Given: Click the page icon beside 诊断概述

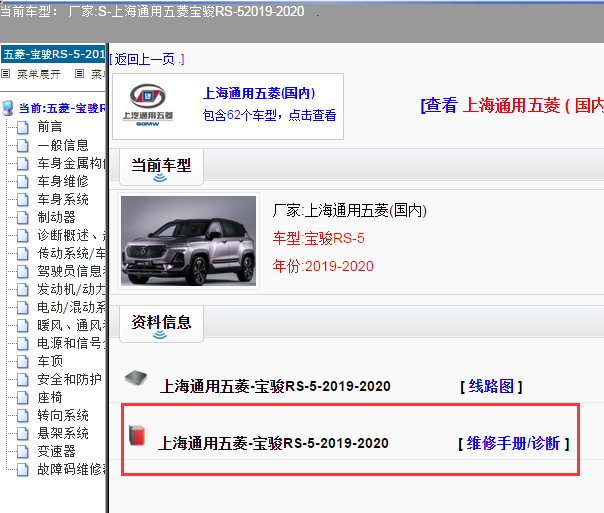Looking at the screenshot, I should coord(23,236).
